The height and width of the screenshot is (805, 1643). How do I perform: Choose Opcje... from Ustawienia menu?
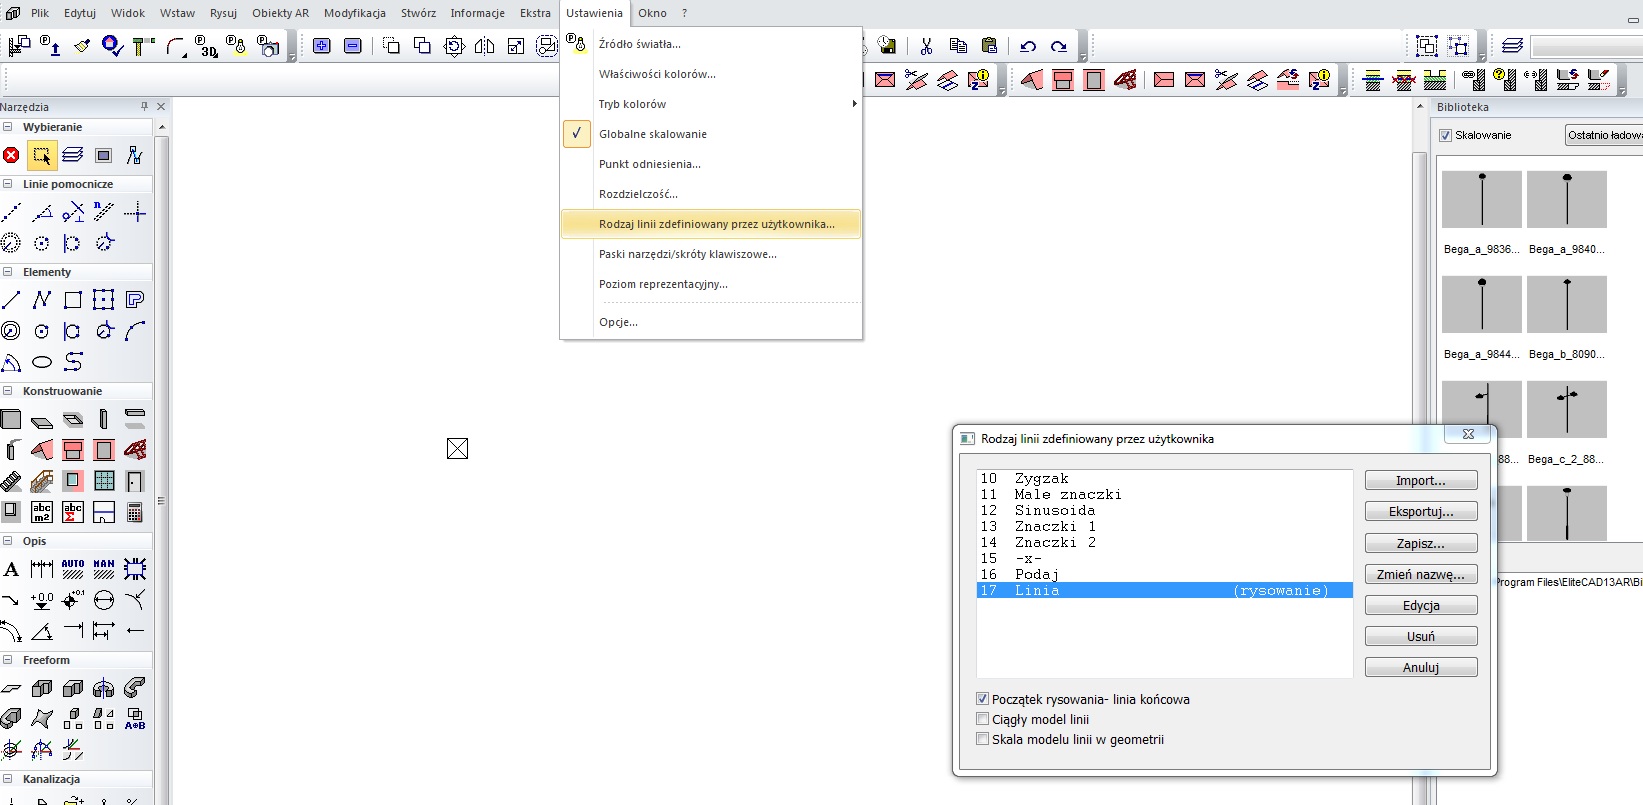point(618,322)
